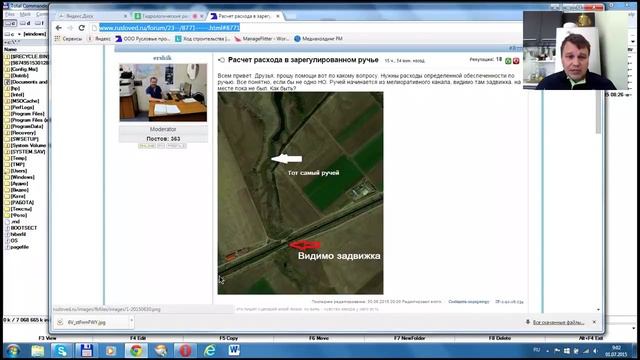This screenshot has width=640, height=360.
Task: Open the Ход строительства bookmark
Action: [x=202, y=39]
